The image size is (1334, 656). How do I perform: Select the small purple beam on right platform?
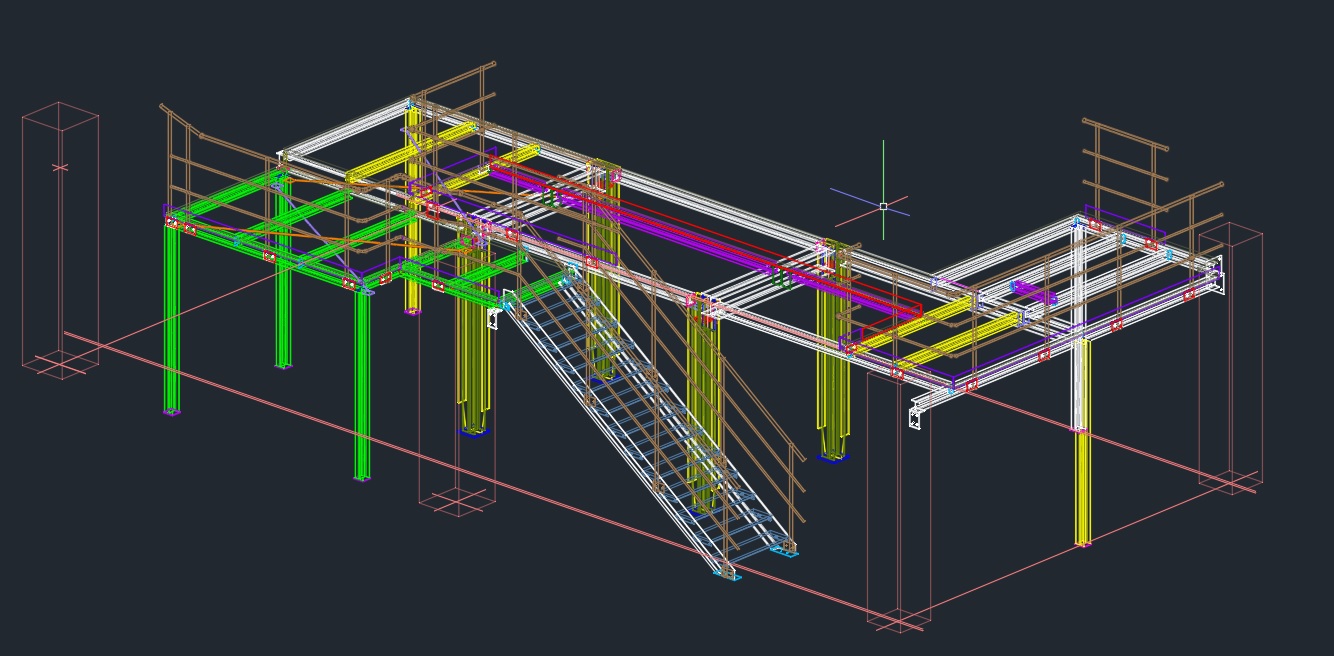1034,293
